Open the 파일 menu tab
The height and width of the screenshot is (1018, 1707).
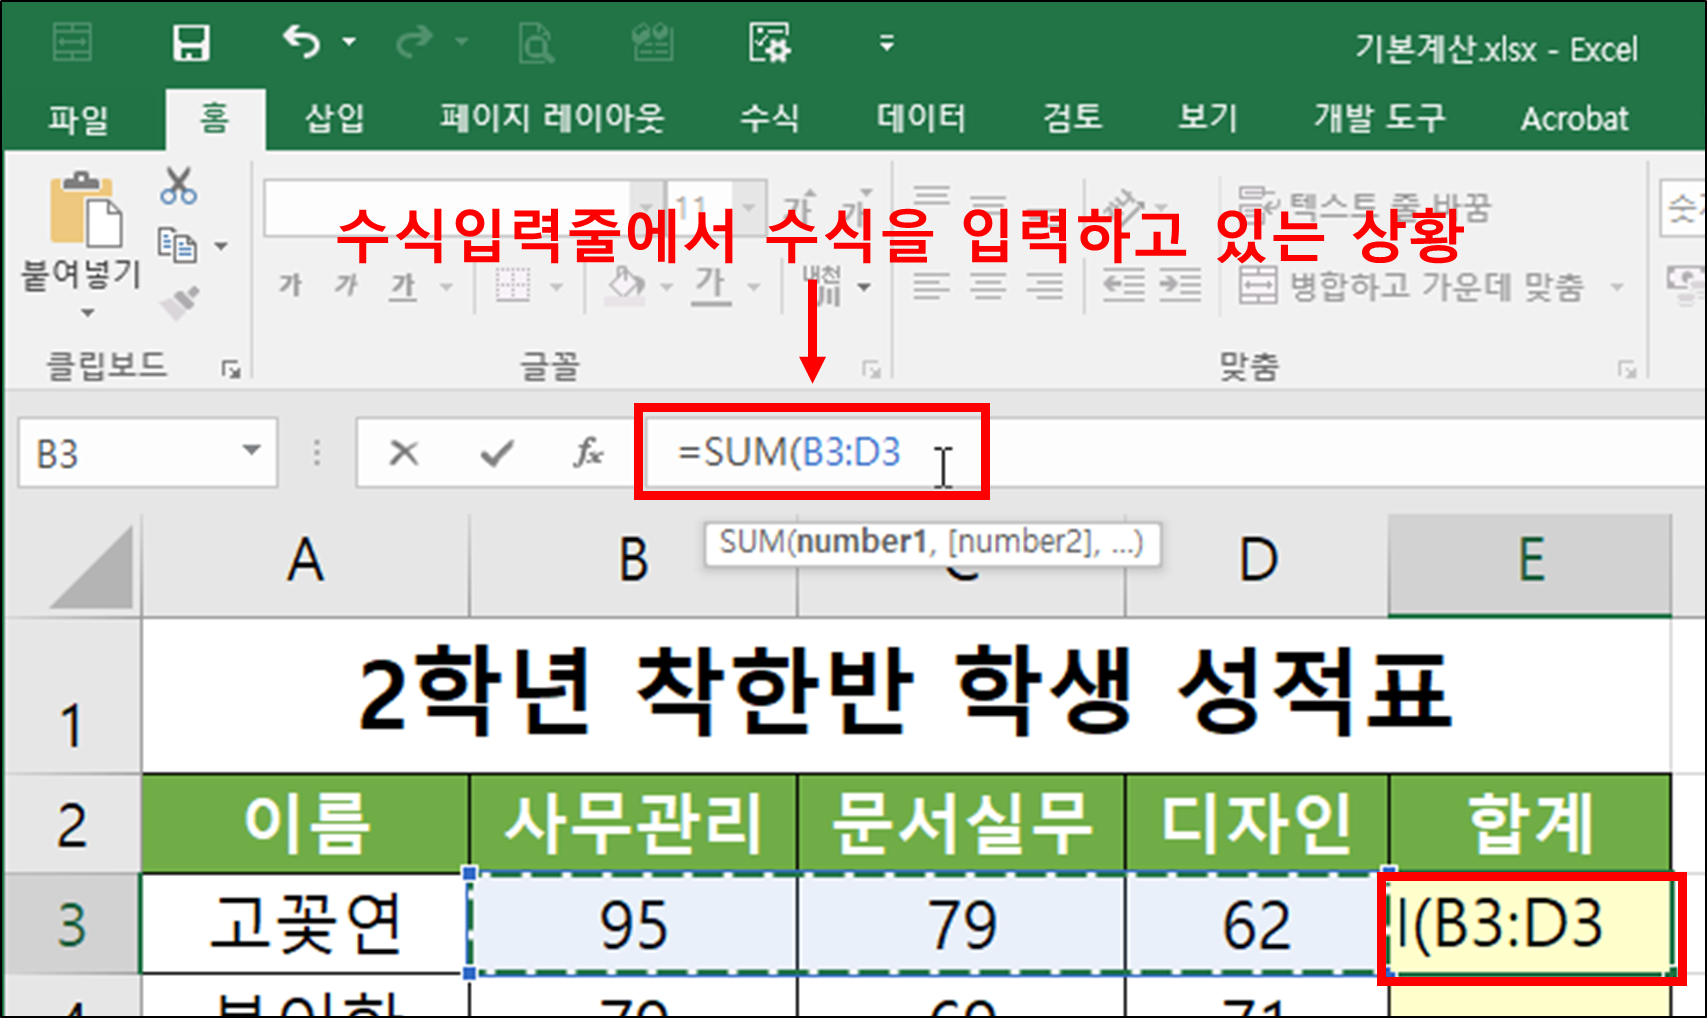tap(79, 119)
